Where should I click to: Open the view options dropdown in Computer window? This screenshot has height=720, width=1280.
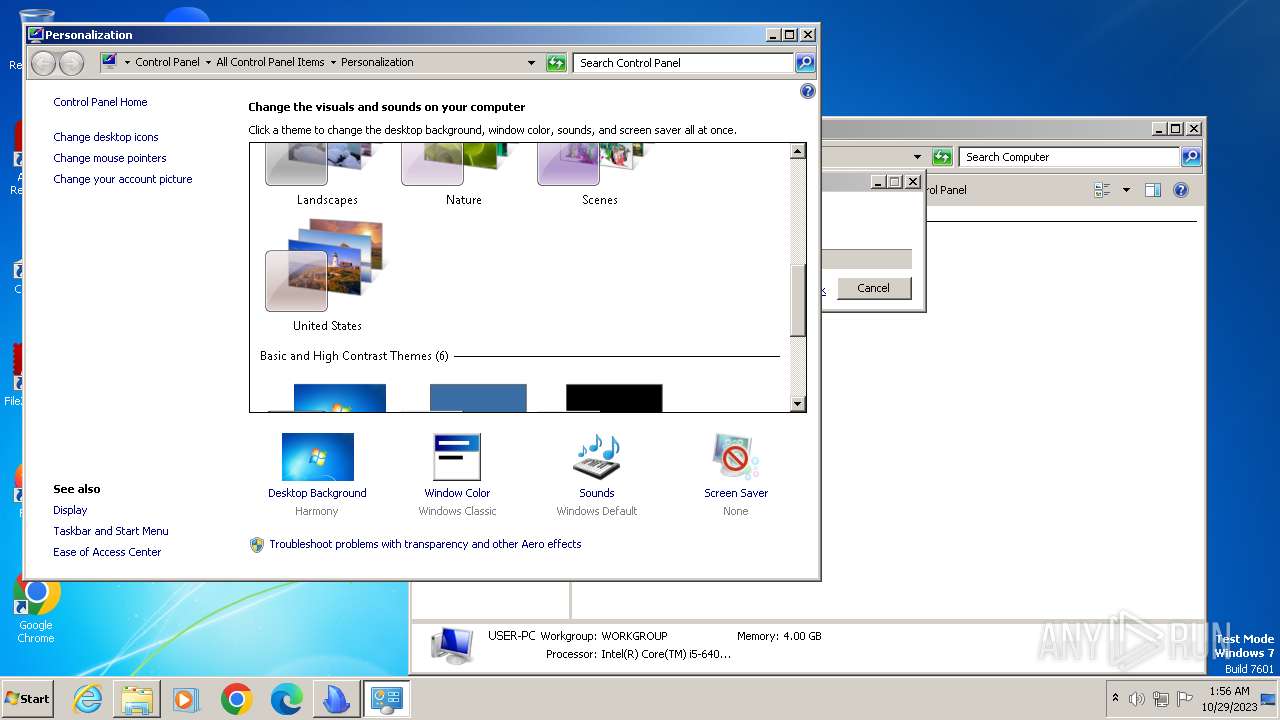tap(1126, 190)
